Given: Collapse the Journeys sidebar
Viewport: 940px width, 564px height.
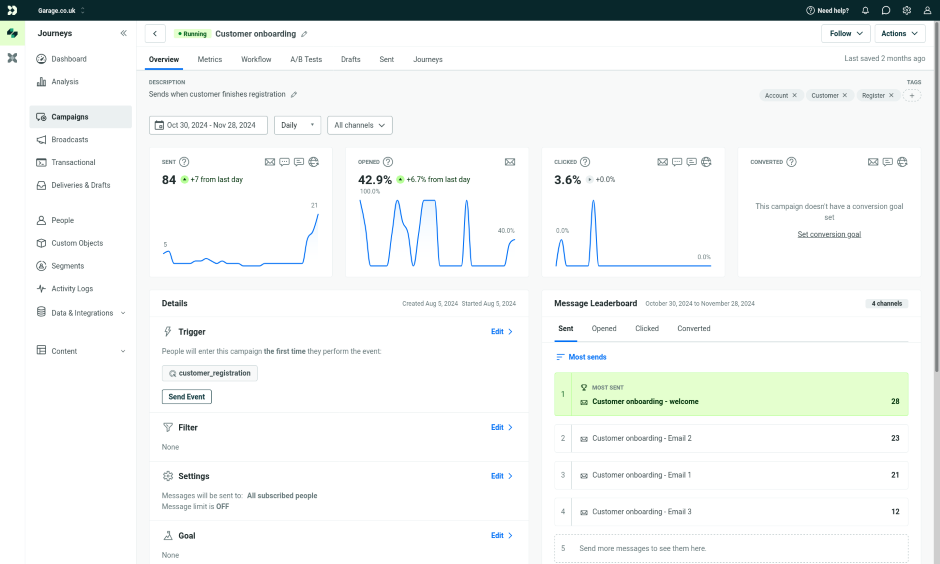Looking at the screenshot, I should point(123,34).
